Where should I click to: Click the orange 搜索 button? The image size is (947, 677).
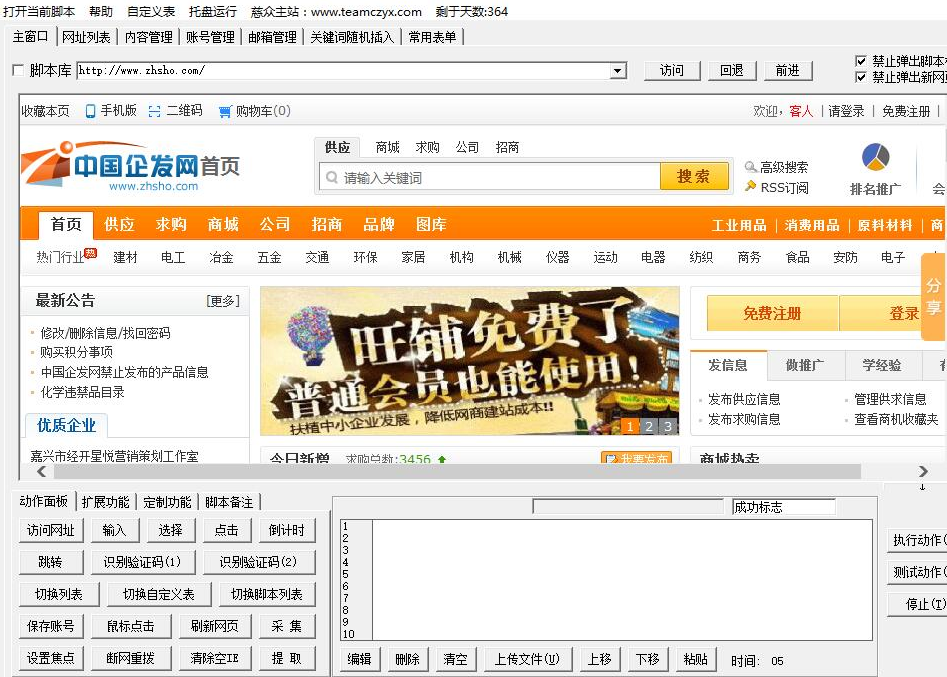pos(693,176)
